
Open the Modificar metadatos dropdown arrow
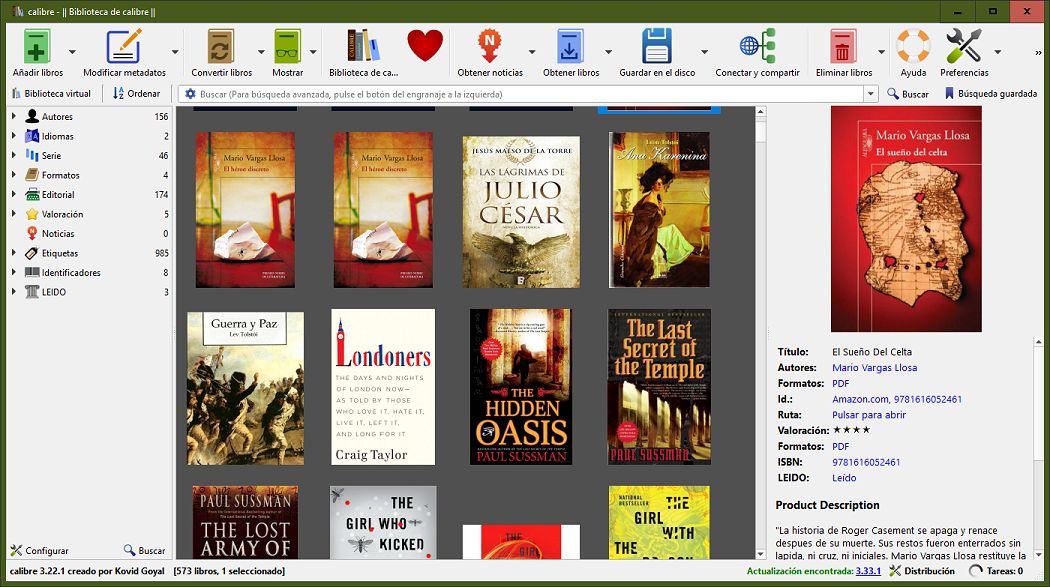(x=175, y=52)
